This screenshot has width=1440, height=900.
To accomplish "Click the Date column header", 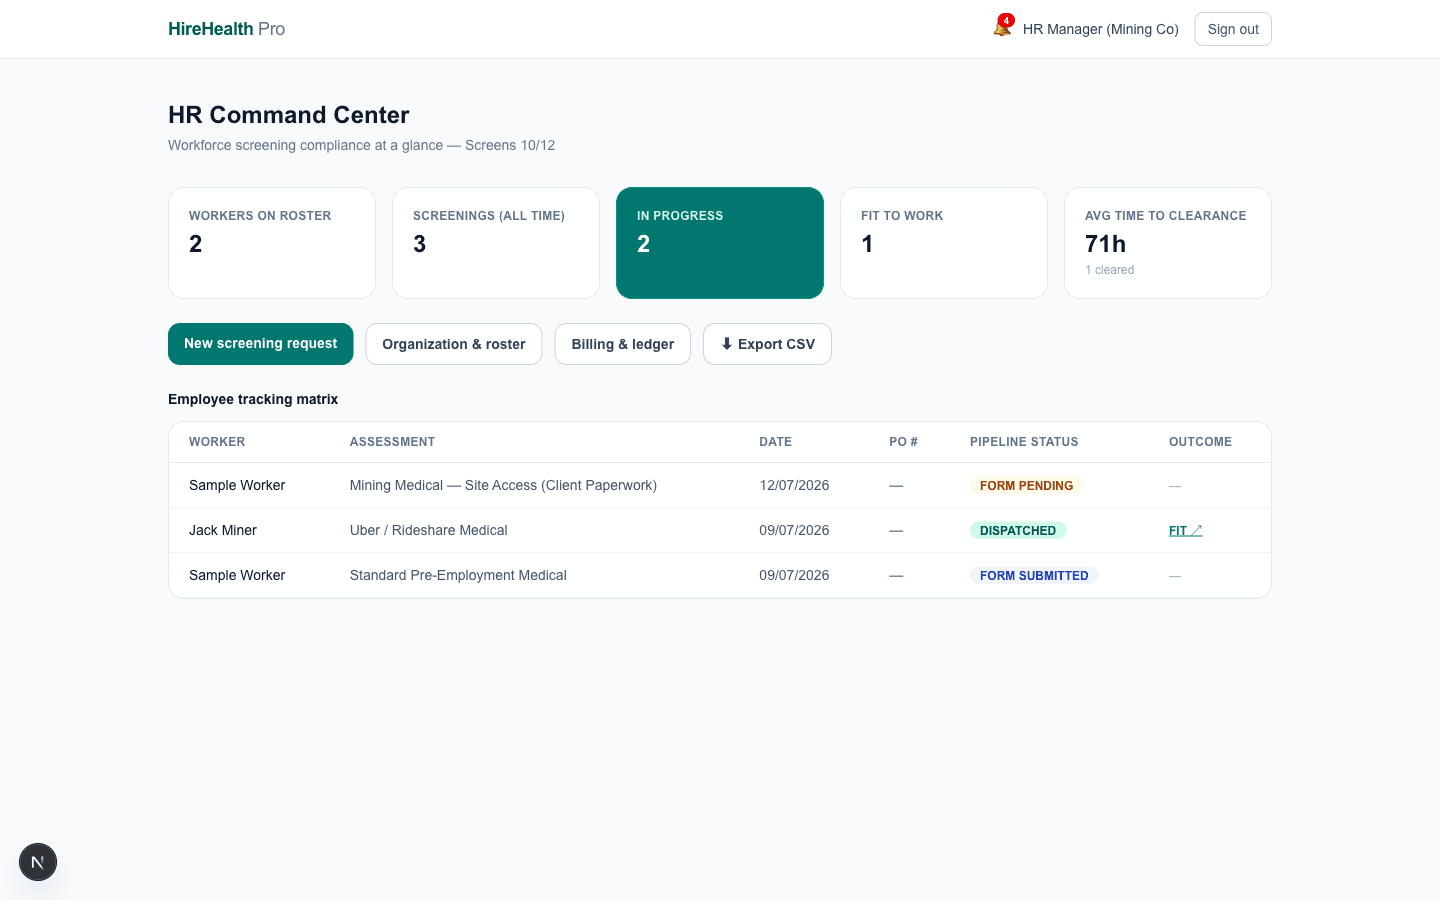I will pyautogui.click(x=775, y=442).
